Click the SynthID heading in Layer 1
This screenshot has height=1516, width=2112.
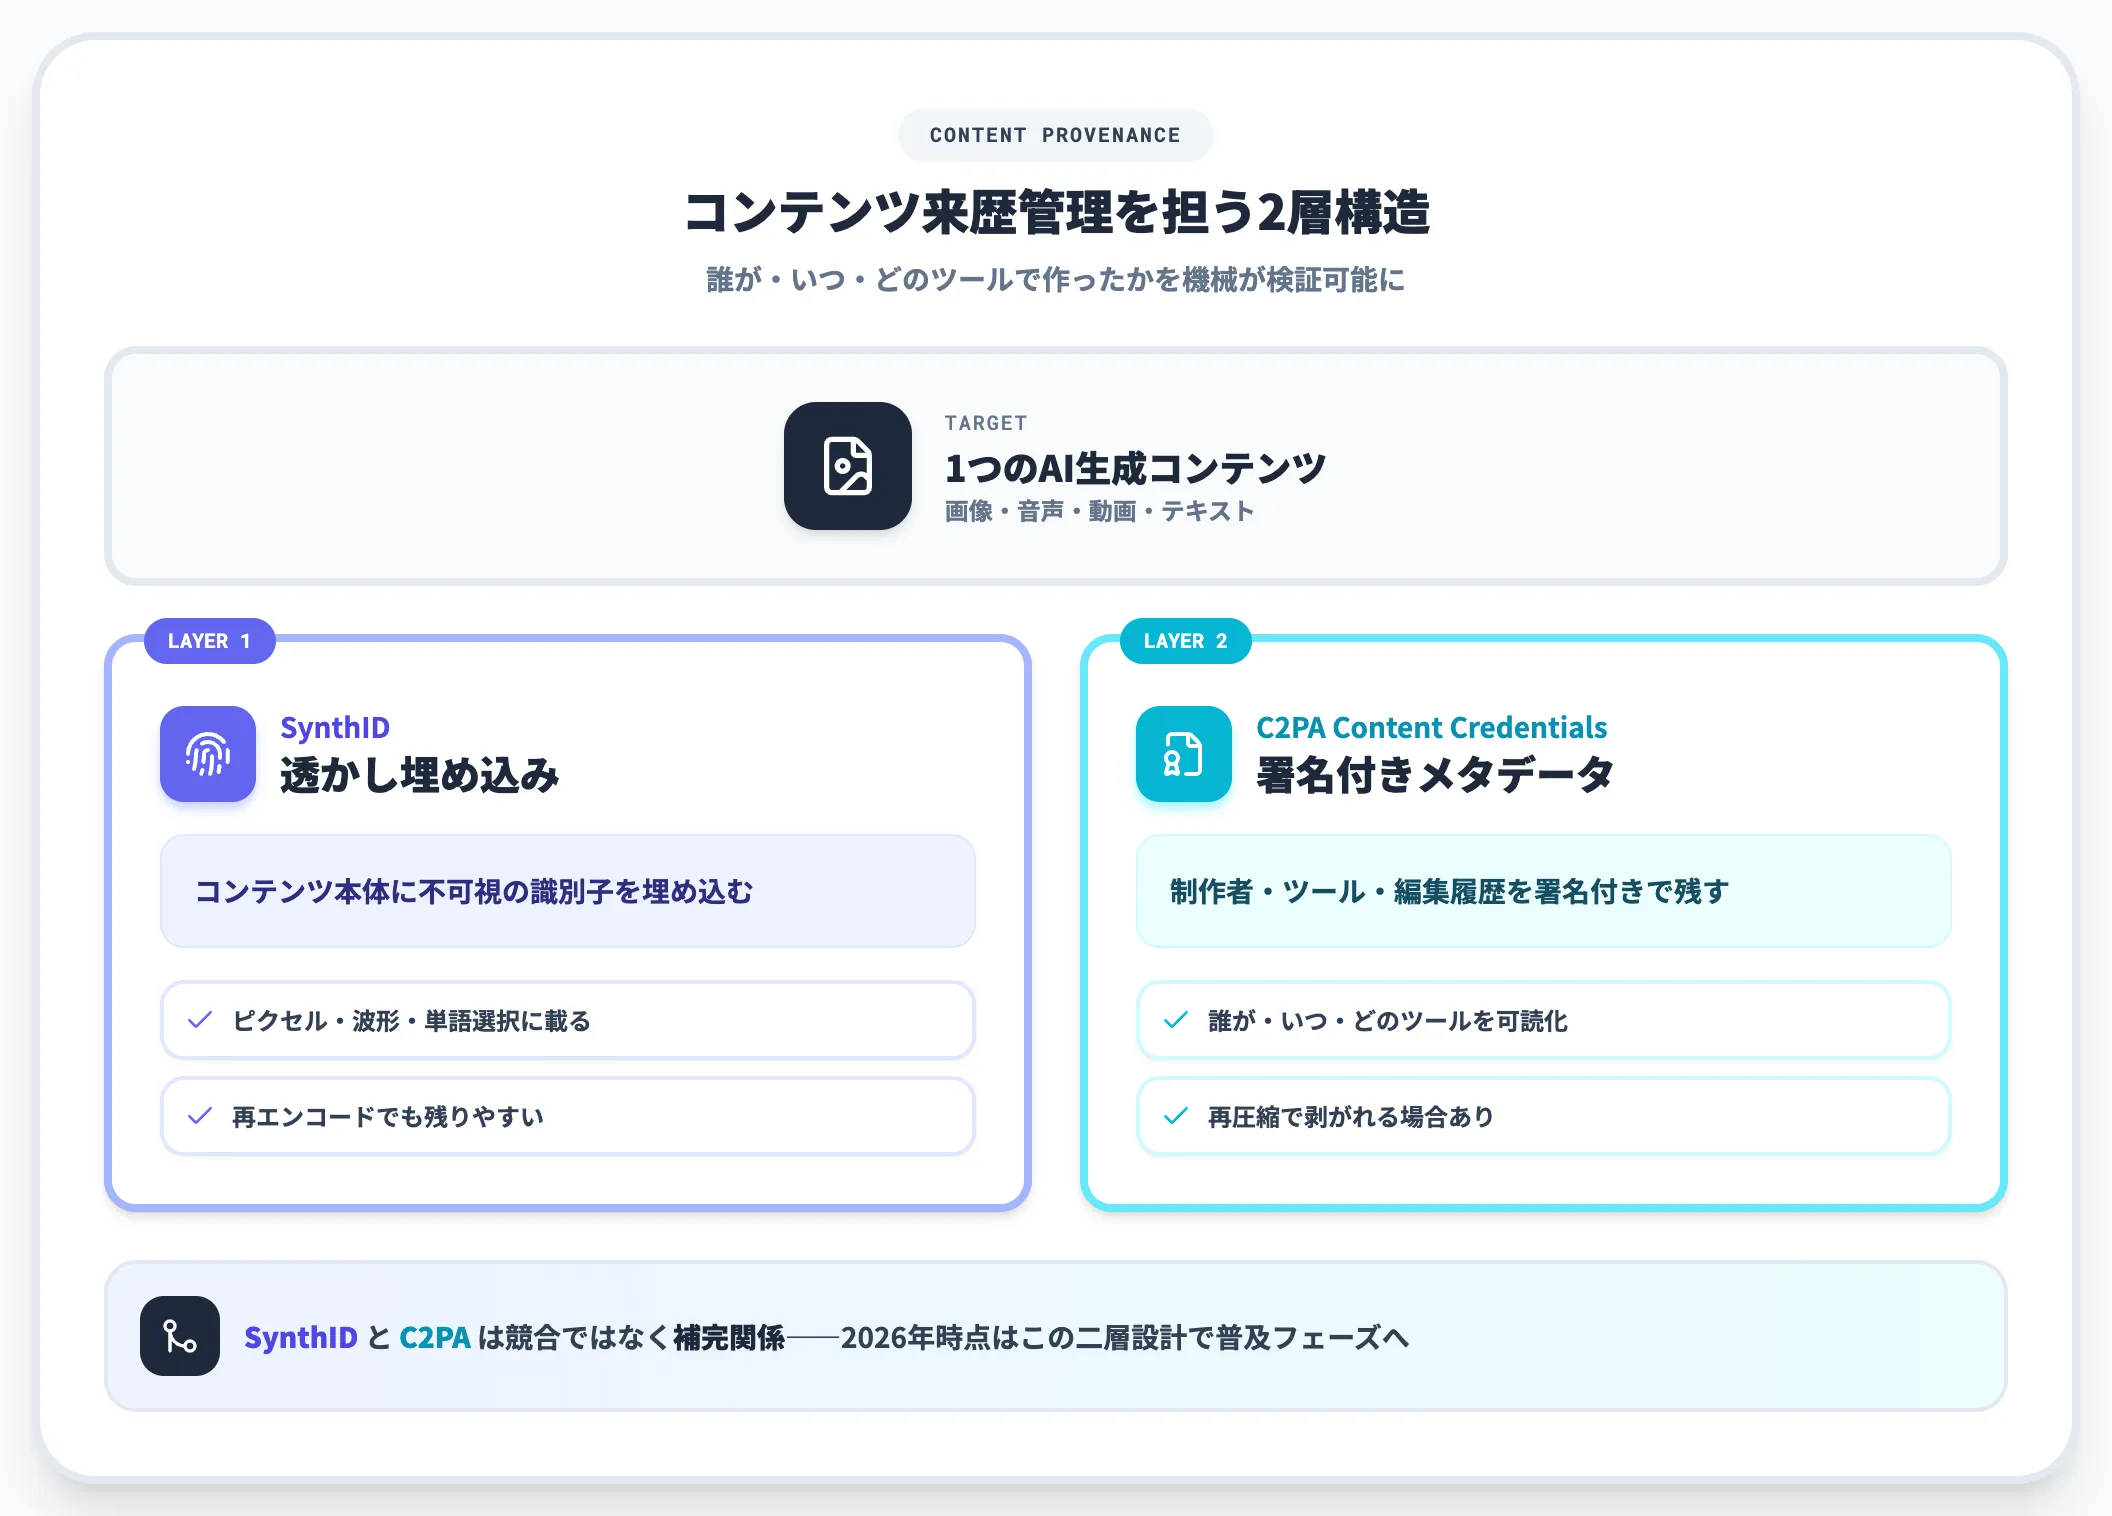click(x=335, y=727)
